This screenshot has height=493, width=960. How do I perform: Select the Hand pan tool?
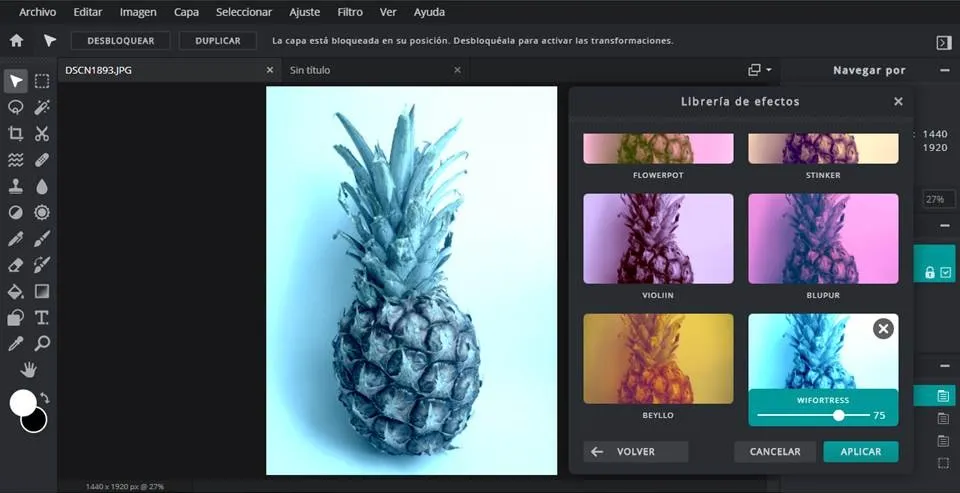click(29, 370)
